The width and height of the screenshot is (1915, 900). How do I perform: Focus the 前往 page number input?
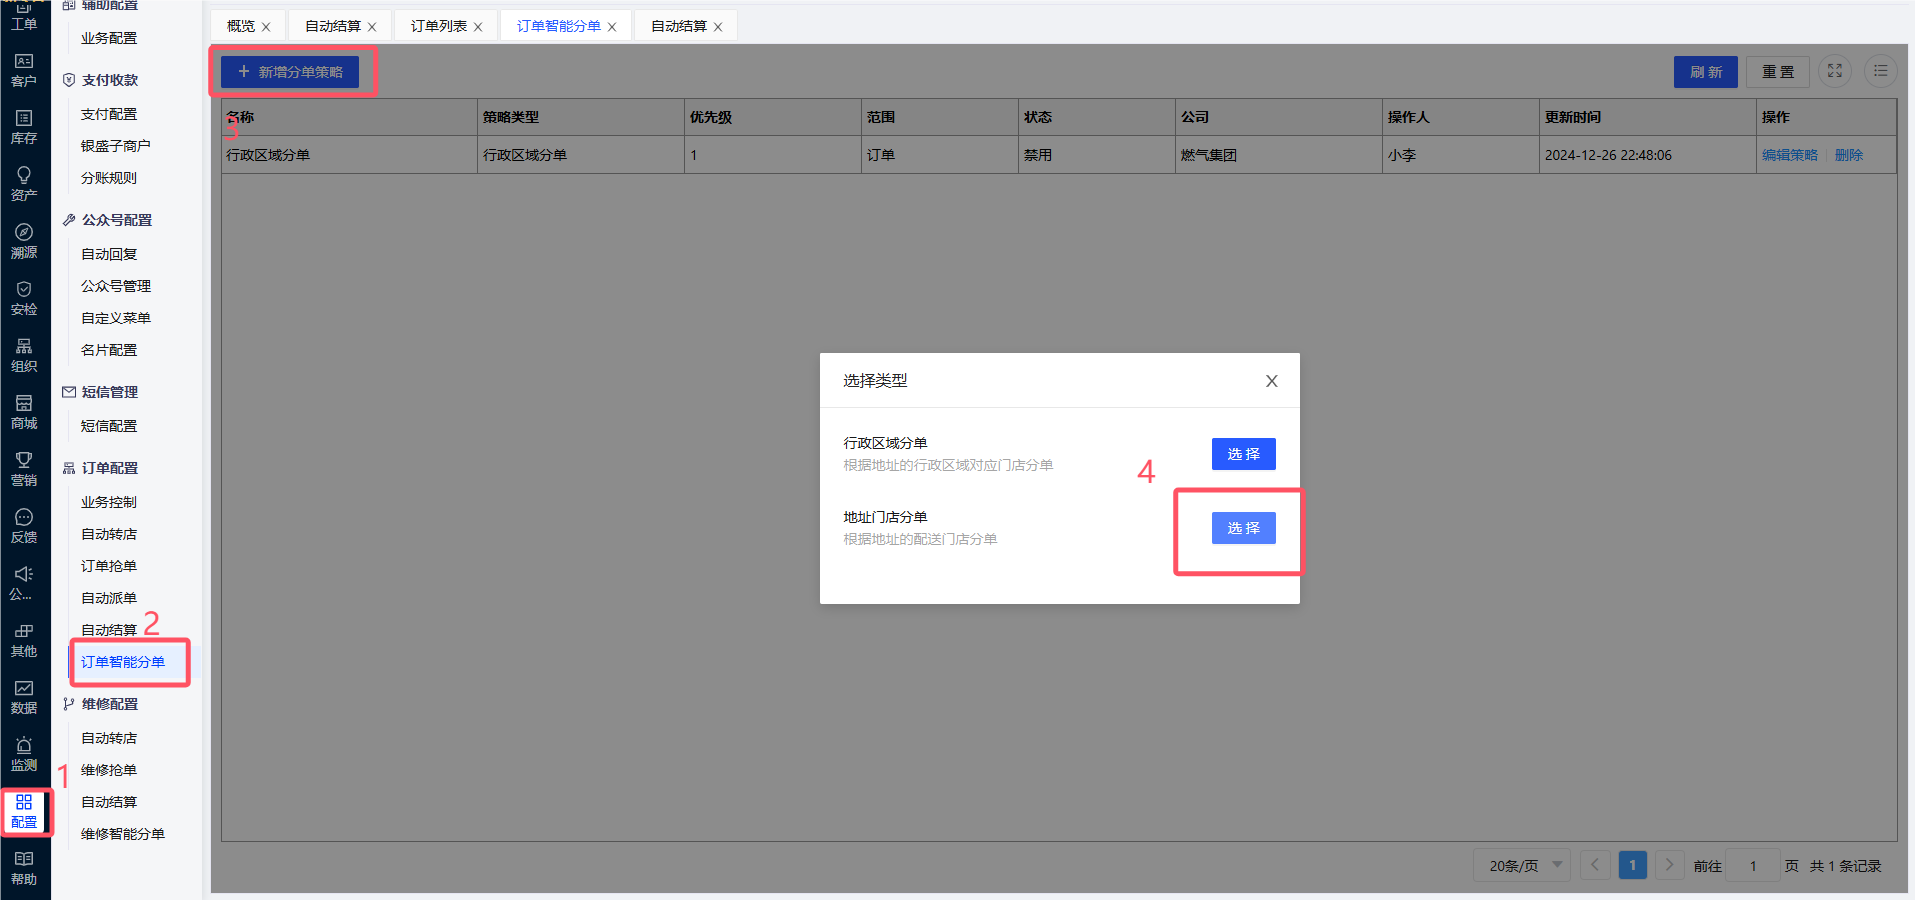1753,865
